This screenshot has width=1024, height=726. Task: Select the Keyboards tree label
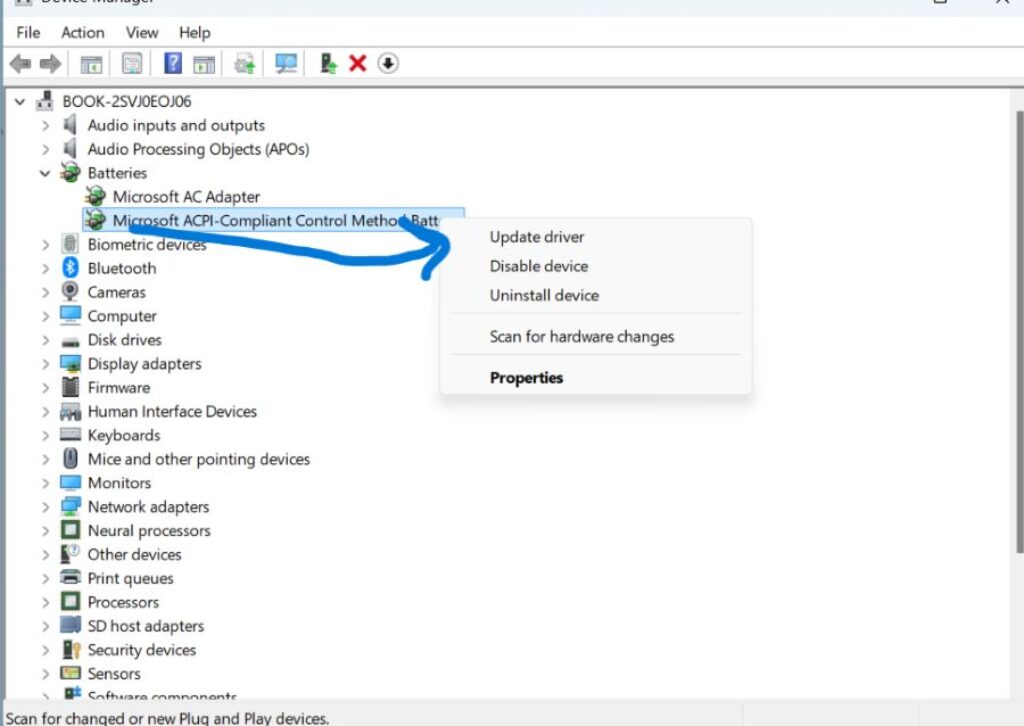[x=124, y=435]
